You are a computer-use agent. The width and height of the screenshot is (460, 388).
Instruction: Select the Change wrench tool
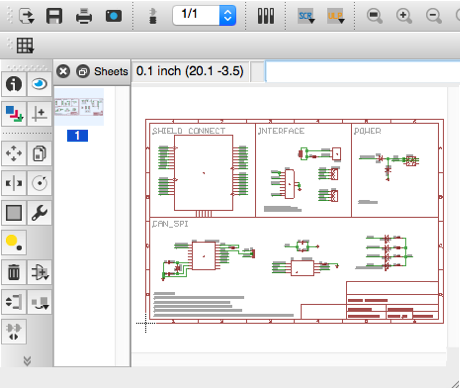(40, 213)
